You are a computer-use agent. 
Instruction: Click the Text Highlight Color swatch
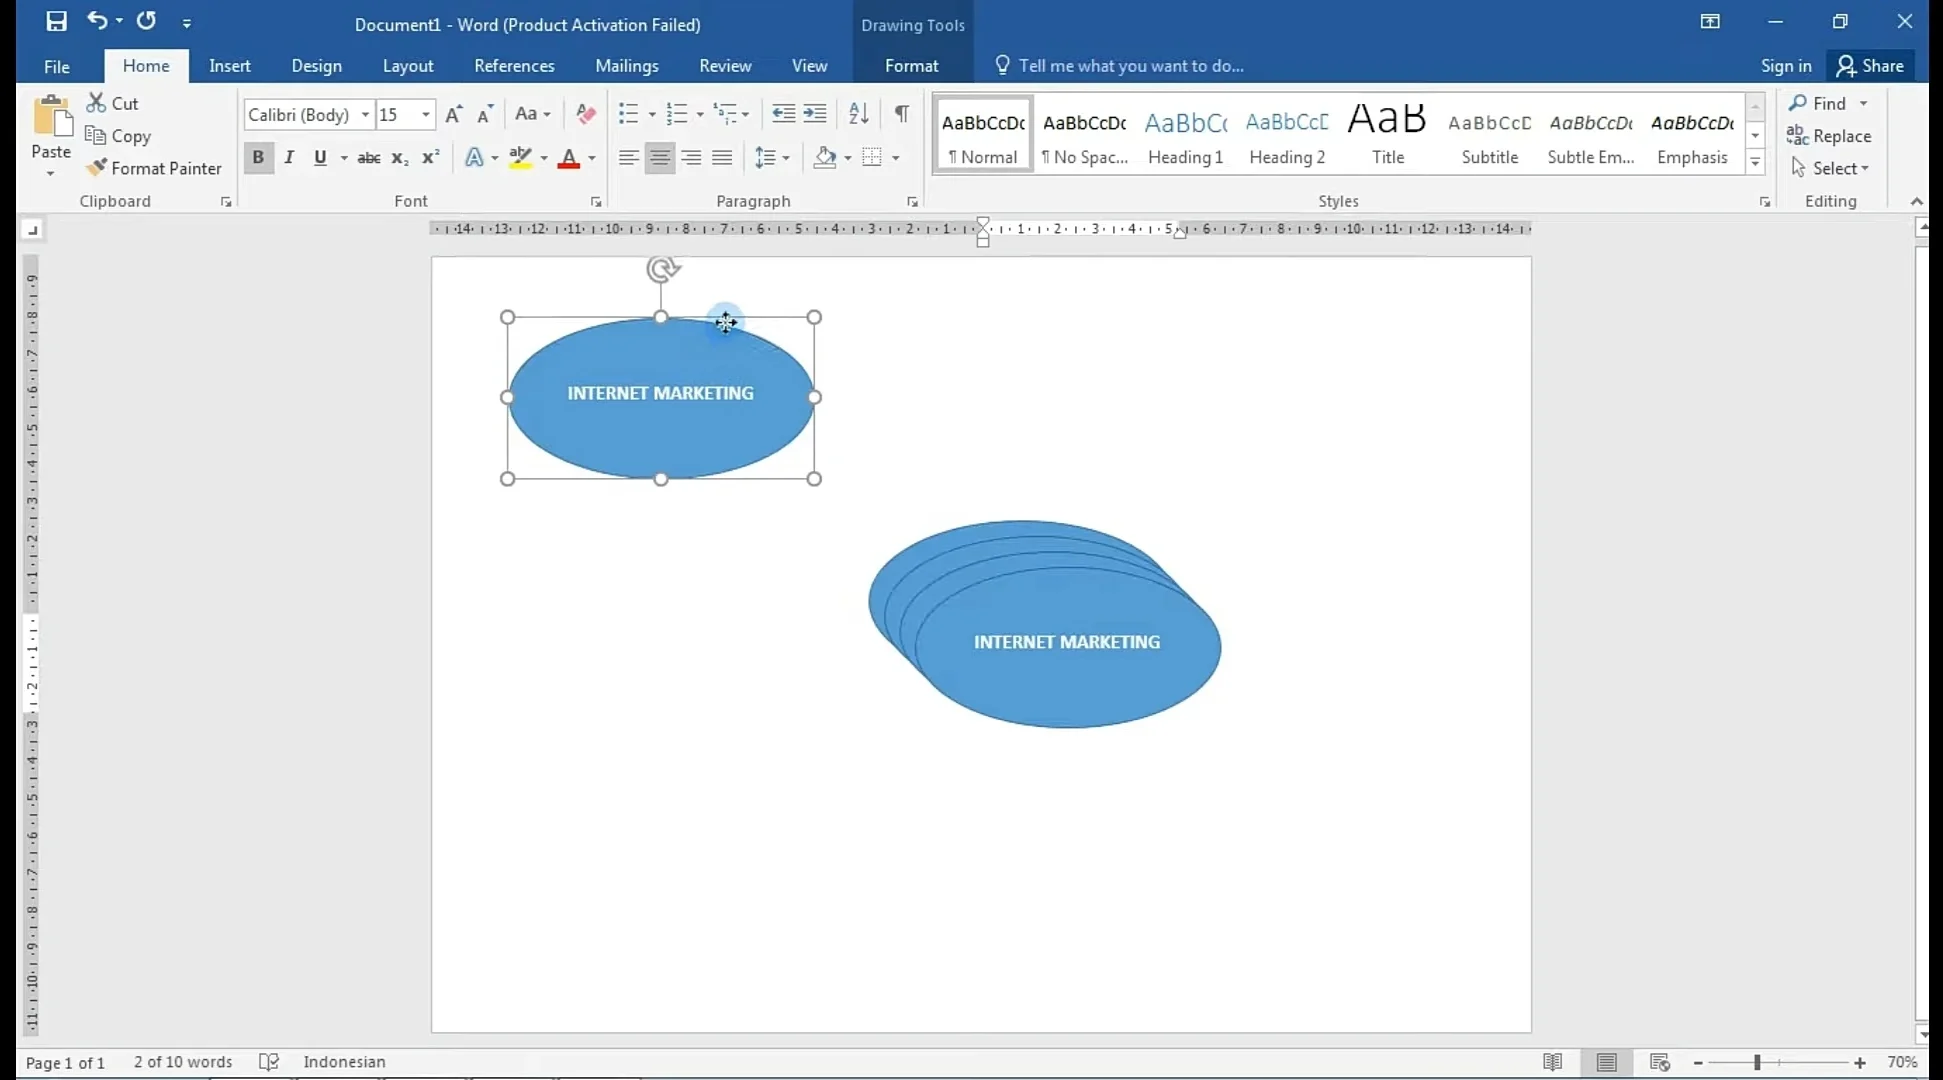pyautogui.click(x=519, y=158)
